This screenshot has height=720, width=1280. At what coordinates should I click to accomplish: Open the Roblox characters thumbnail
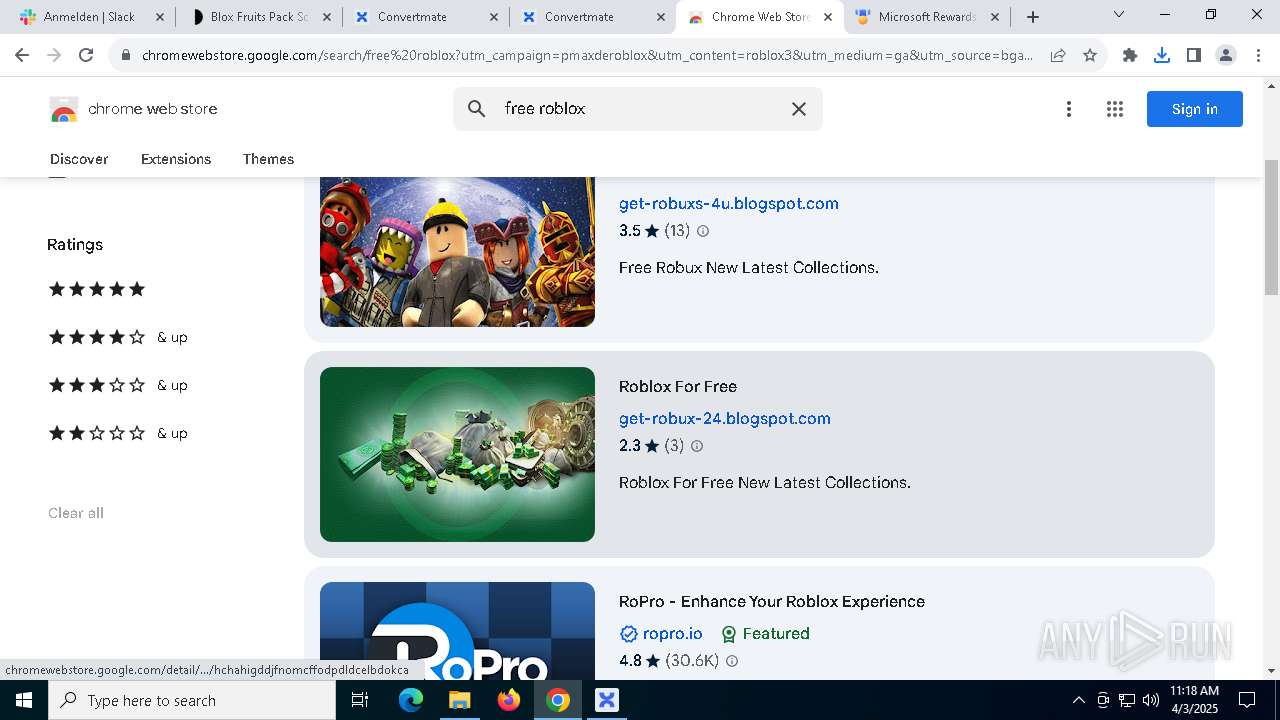click(457, 252)
